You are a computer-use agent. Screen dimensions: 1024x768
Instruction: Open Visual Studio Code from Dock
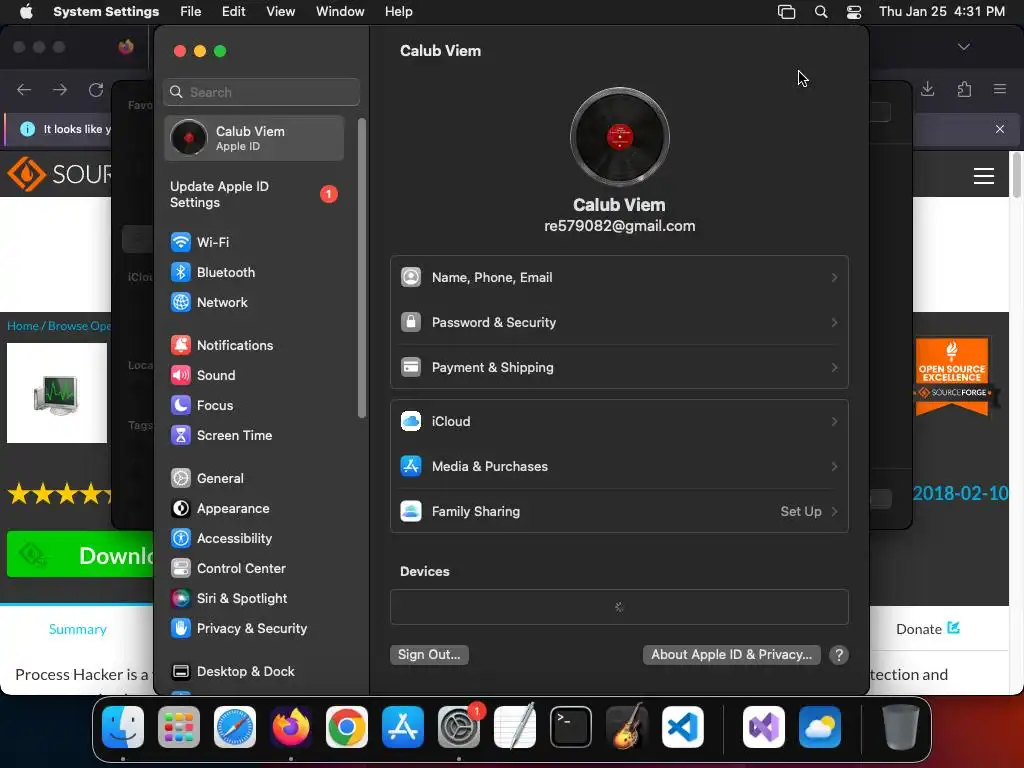pyautogui.click(x=683, y=727)
